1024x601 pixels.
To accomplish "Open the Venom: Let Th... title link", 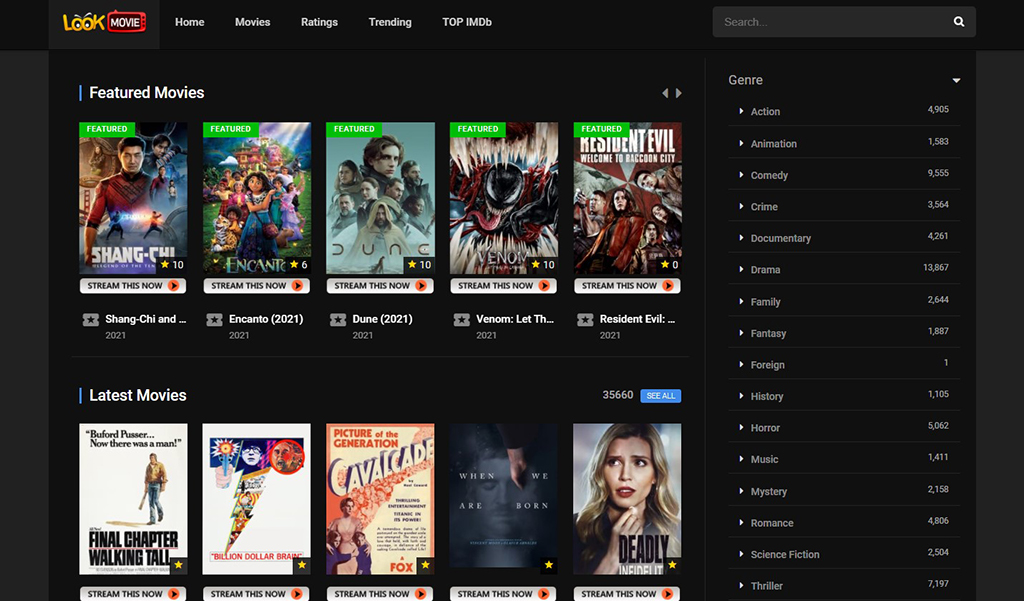I will pyautogui.click(x=515, y=319).
